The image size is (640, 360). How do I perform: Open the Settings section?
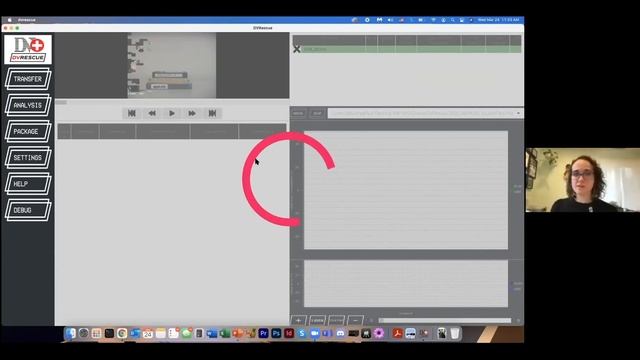[28, 158]
